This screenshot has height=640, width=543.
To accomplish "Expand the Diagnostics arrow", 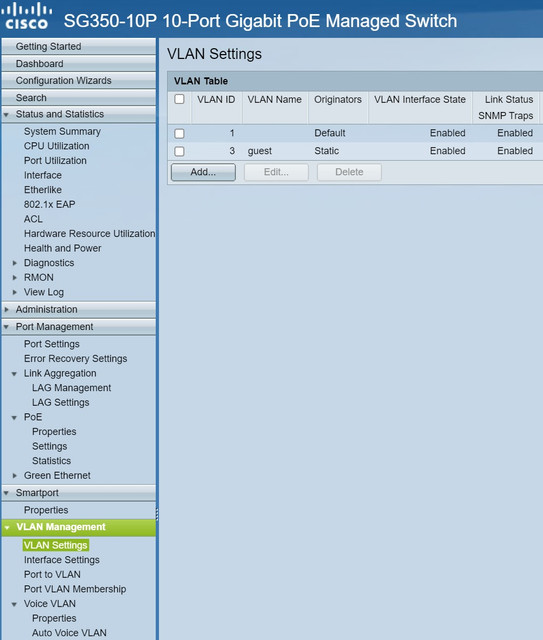I will coord(15,263).
